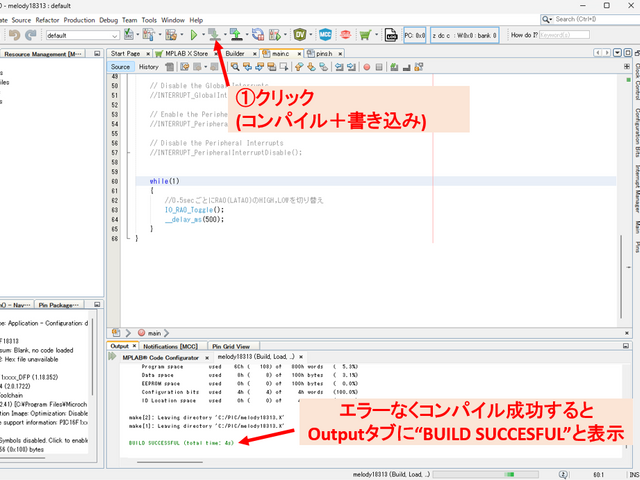This screenshot has width=640, height=480.
Task: Select the MPLAB Code Configurator output tab
Action: coord(160,358)
